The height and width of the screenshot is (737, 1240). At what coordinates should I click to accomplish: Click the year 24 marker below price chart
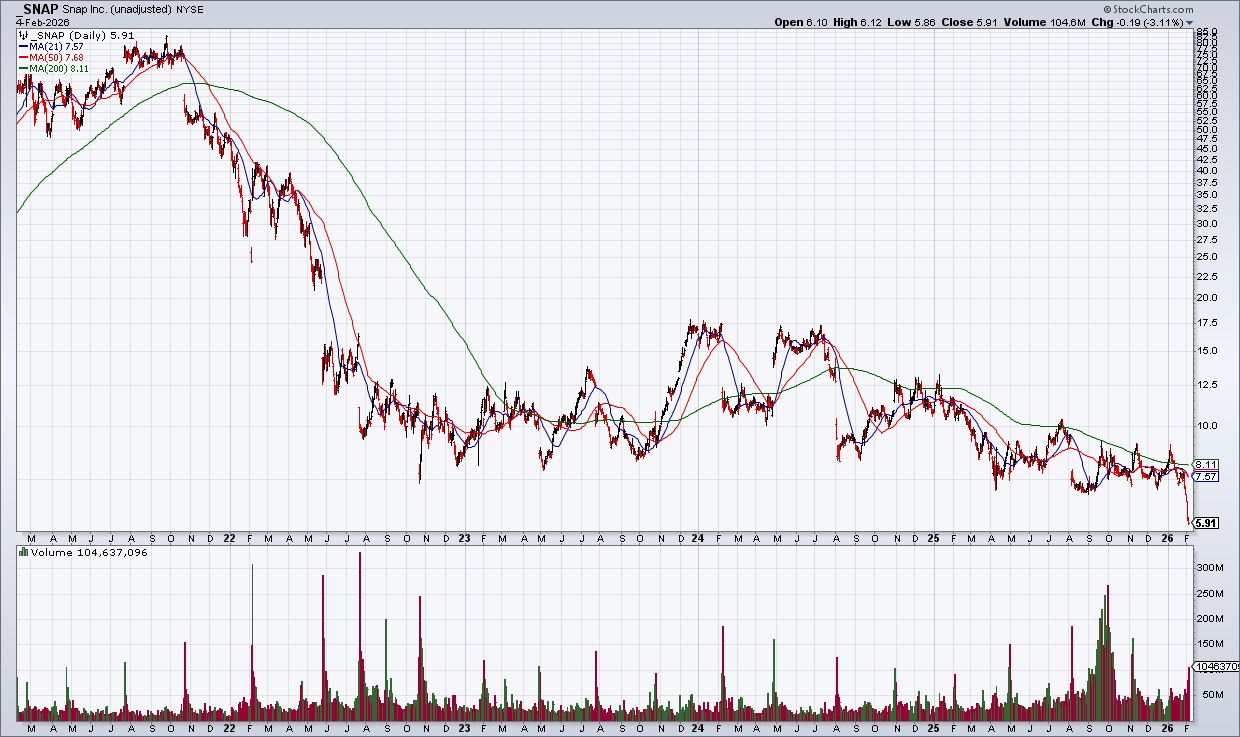(x=697, y=537)
